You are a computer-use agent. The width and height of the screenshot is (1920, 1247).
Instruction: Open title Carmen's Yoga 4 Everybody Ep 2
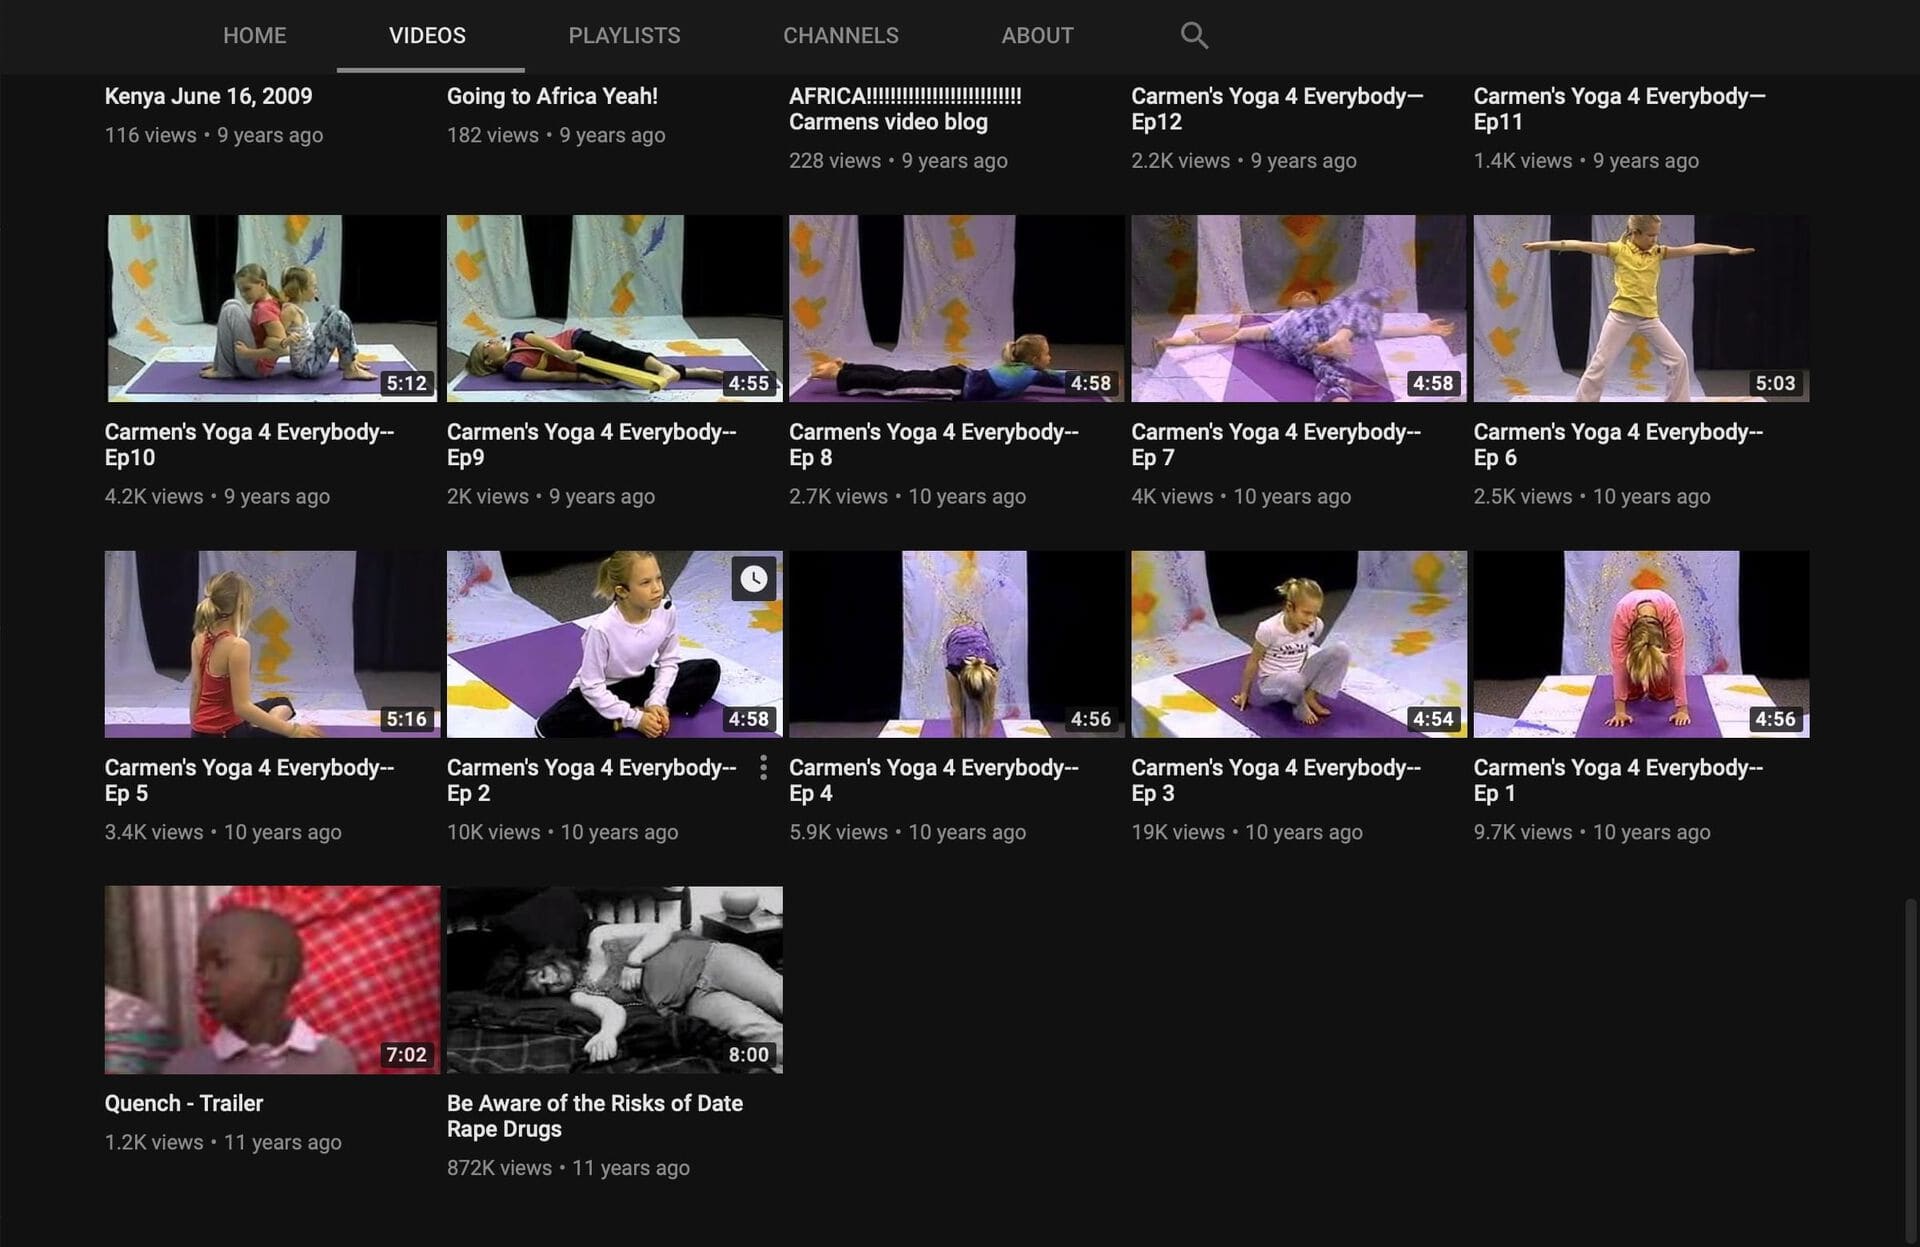591,780
